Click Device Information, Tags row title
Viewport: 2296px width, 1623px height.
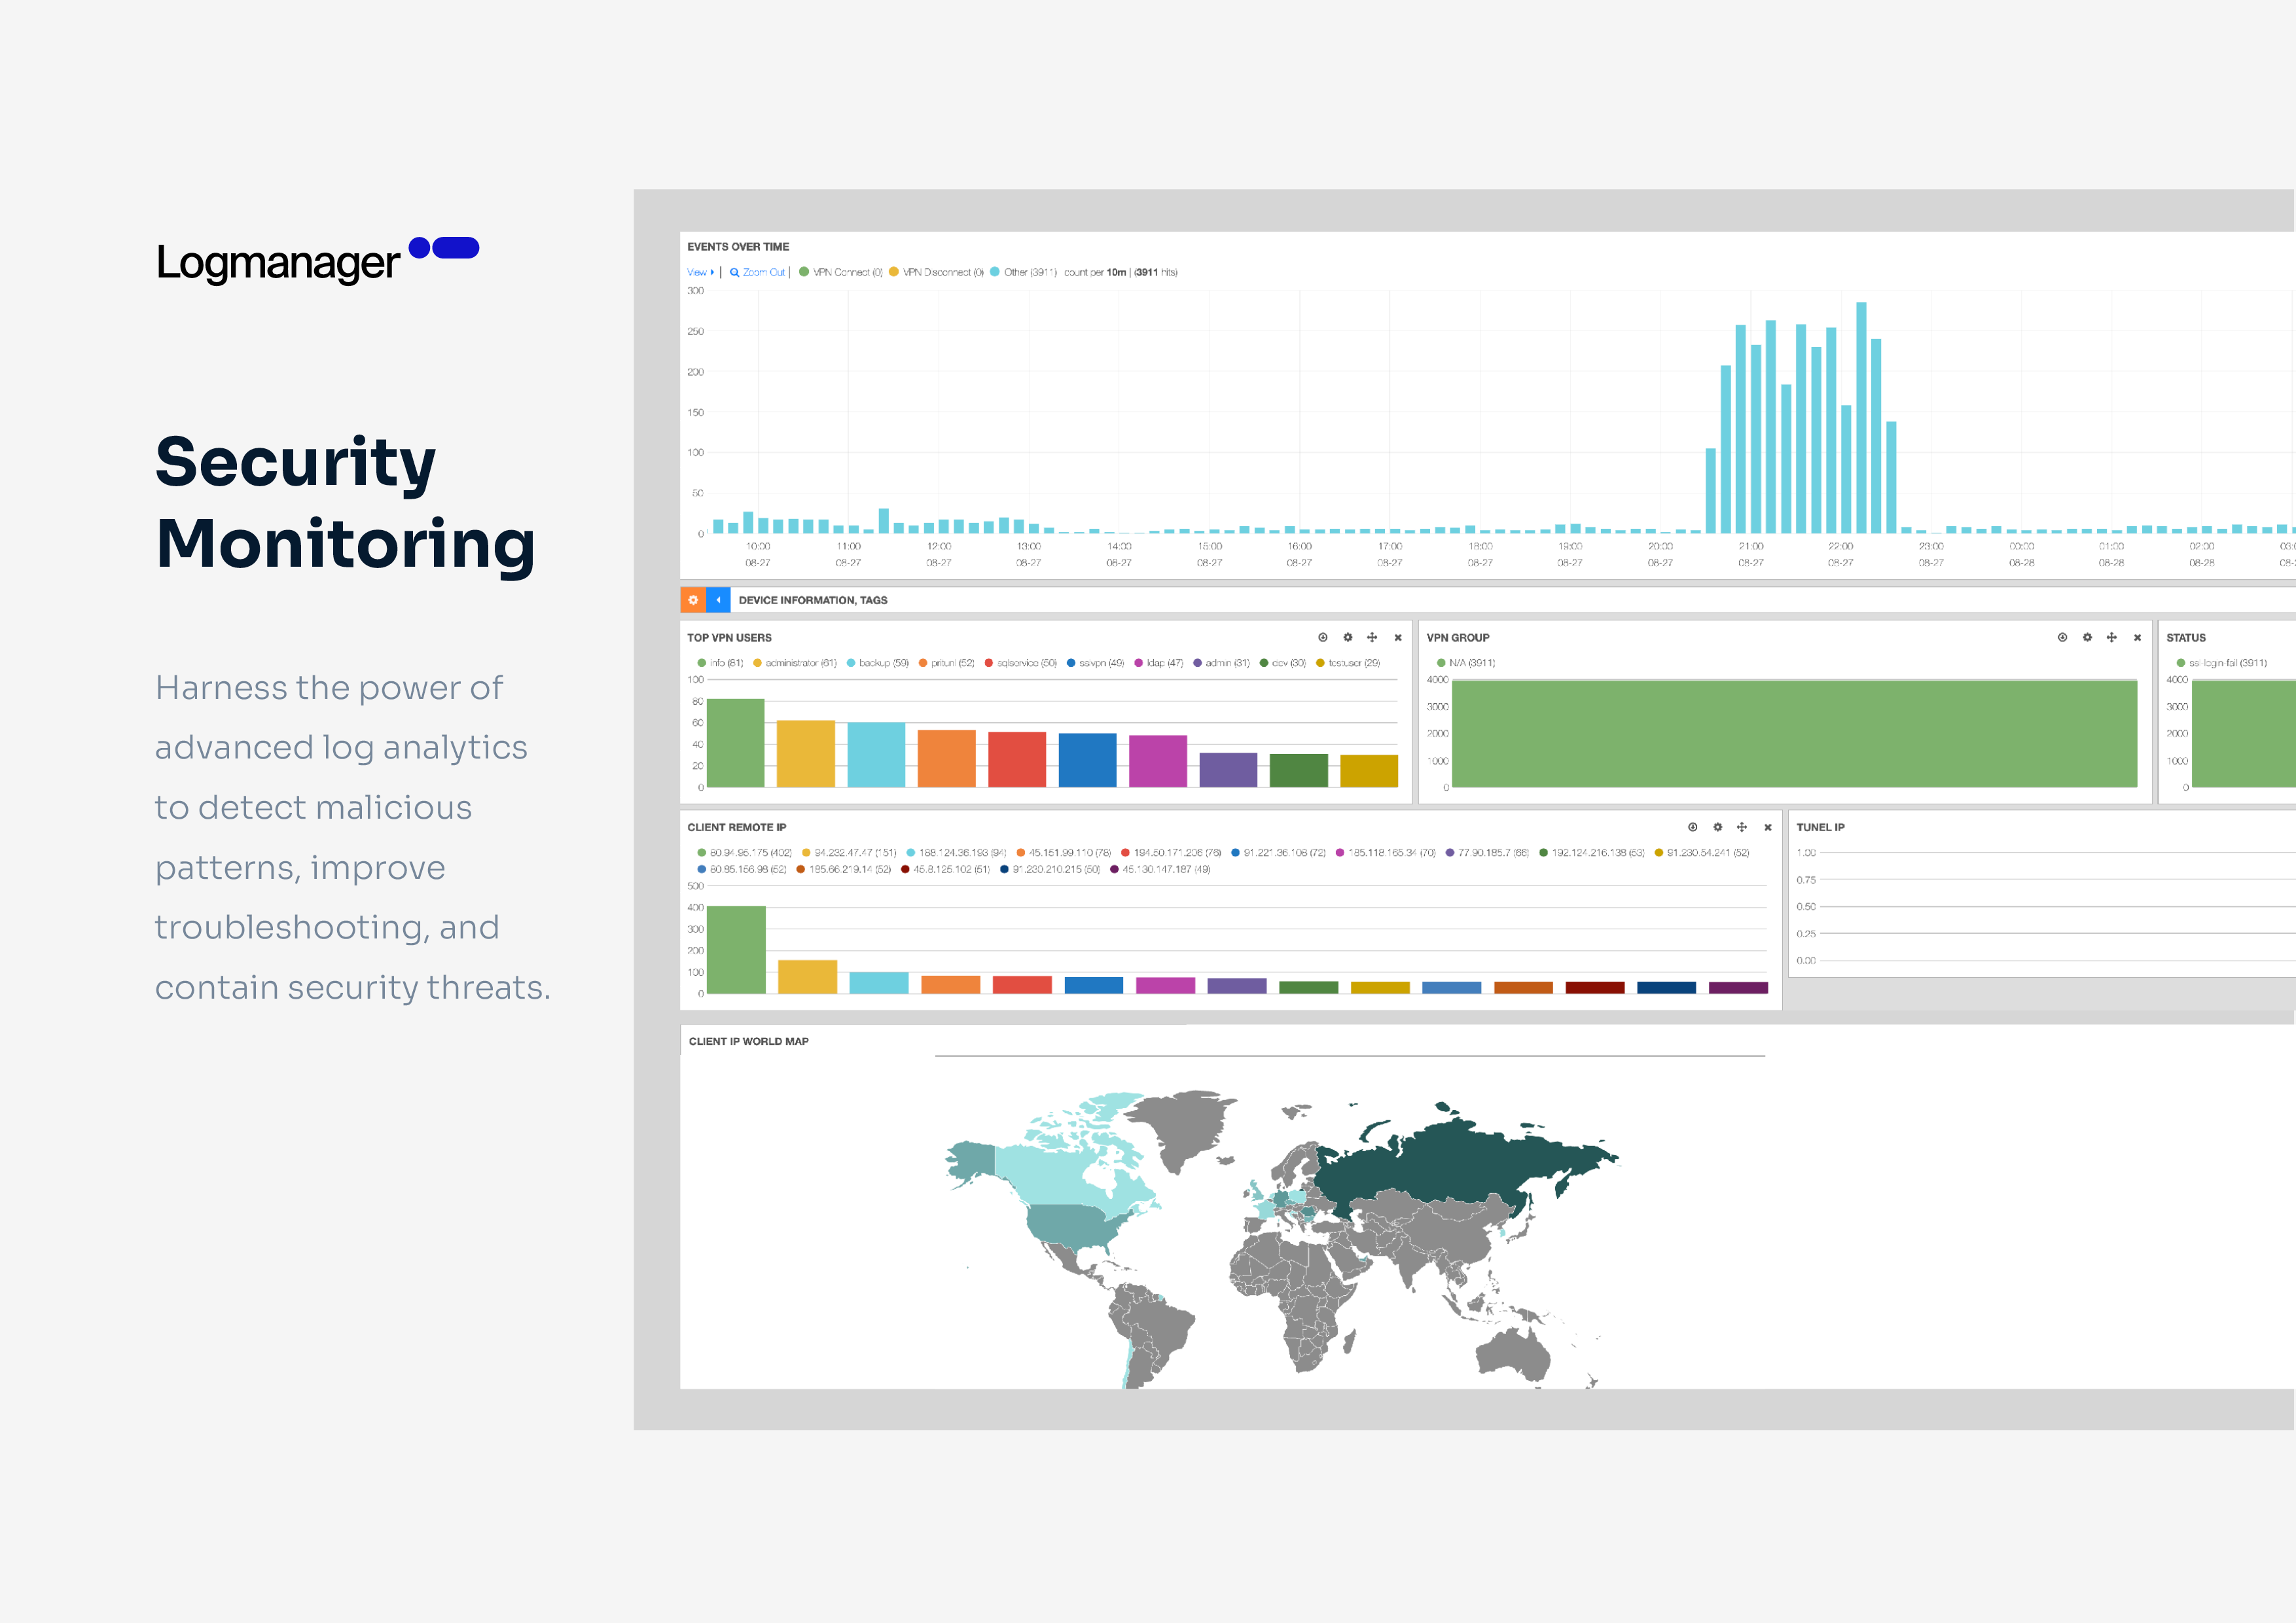[812, 600]
